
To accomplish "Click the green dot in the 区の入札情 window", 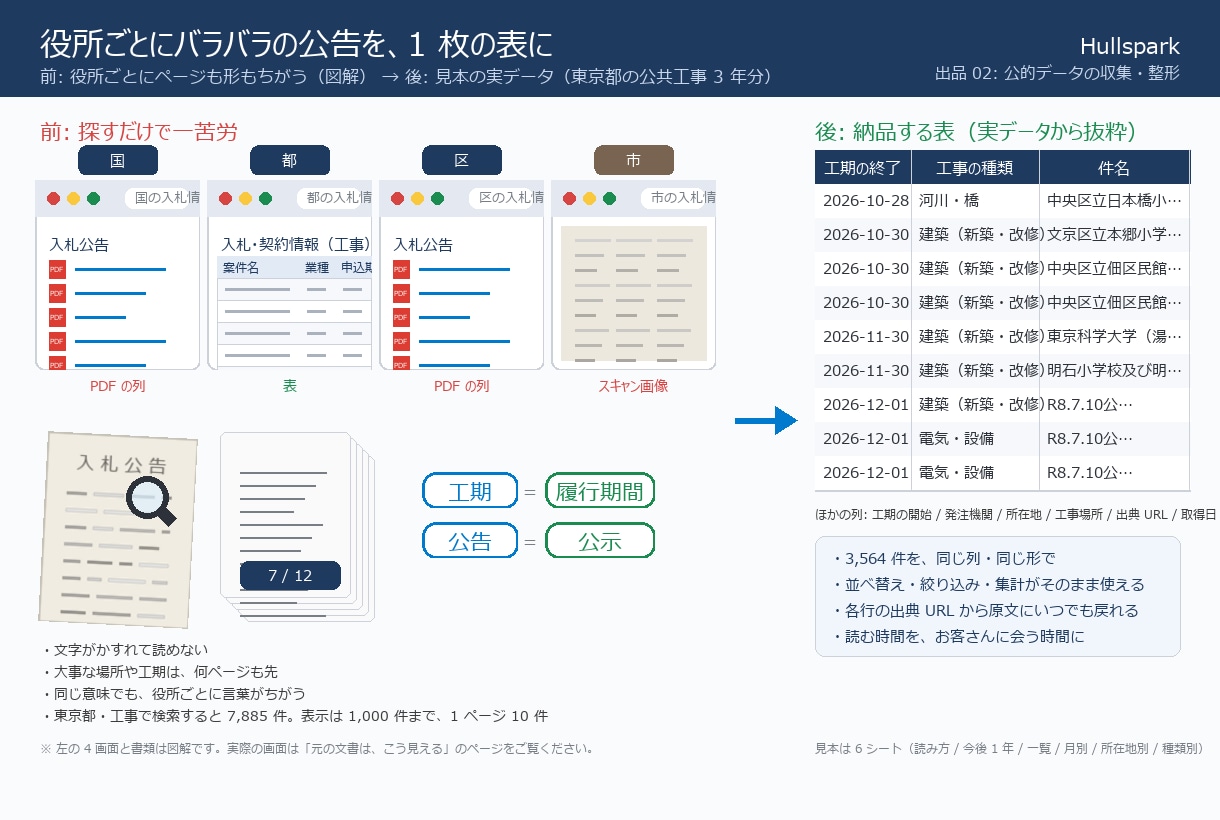I will (x=438, y=199).
